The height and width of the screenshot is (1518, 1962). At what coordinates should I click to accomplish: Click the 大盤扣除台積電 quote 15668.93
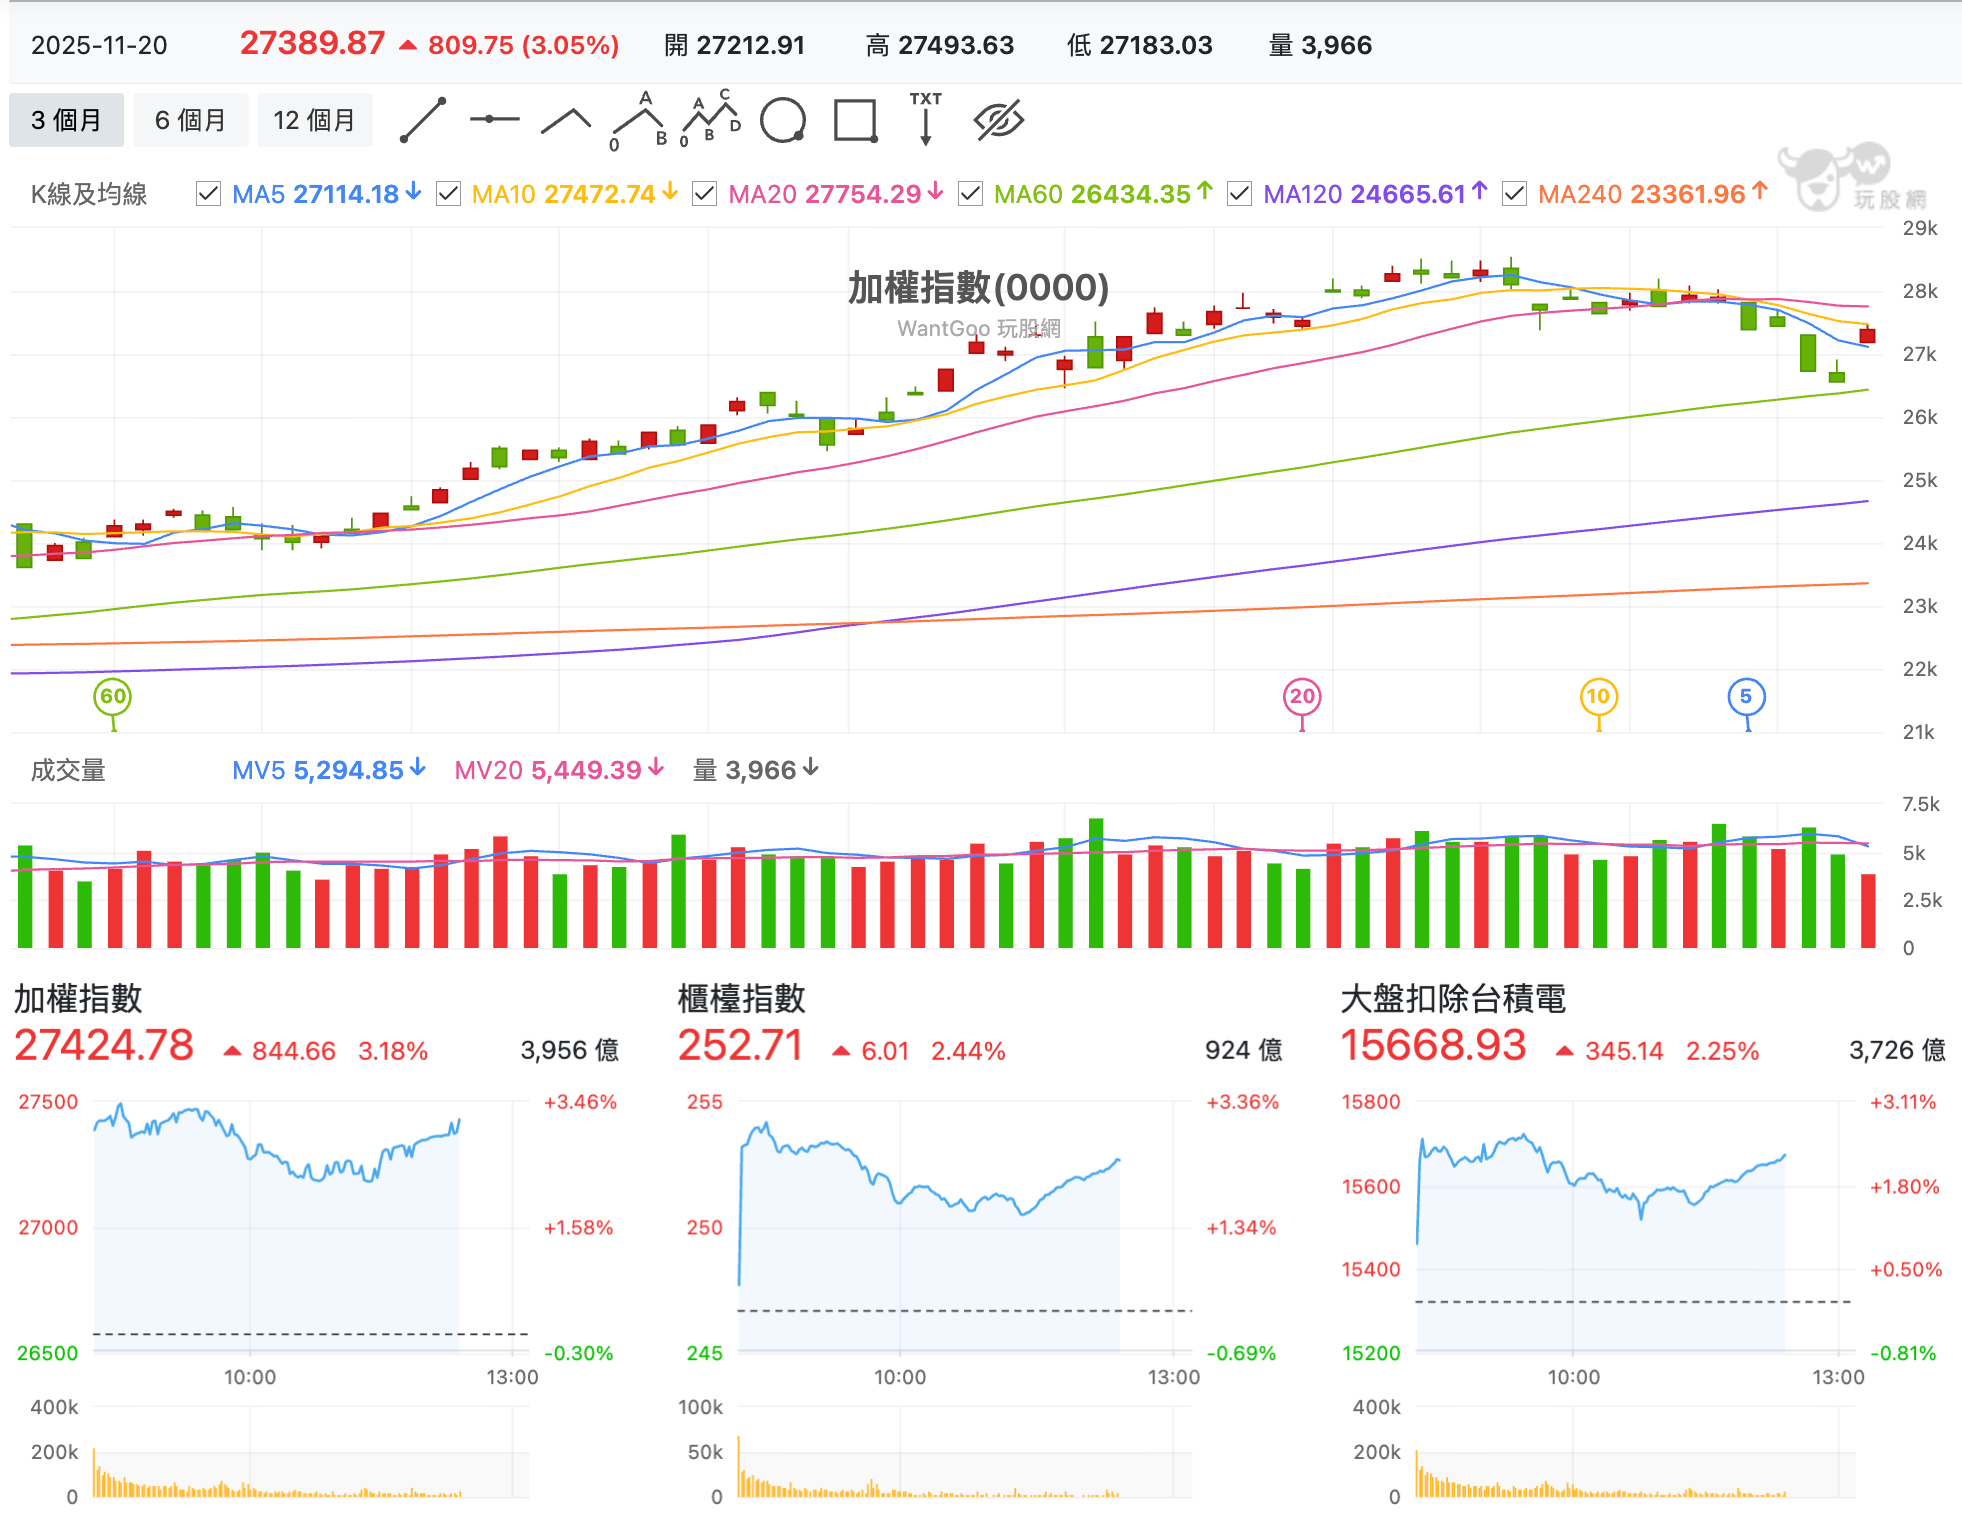point(1433,1046)
